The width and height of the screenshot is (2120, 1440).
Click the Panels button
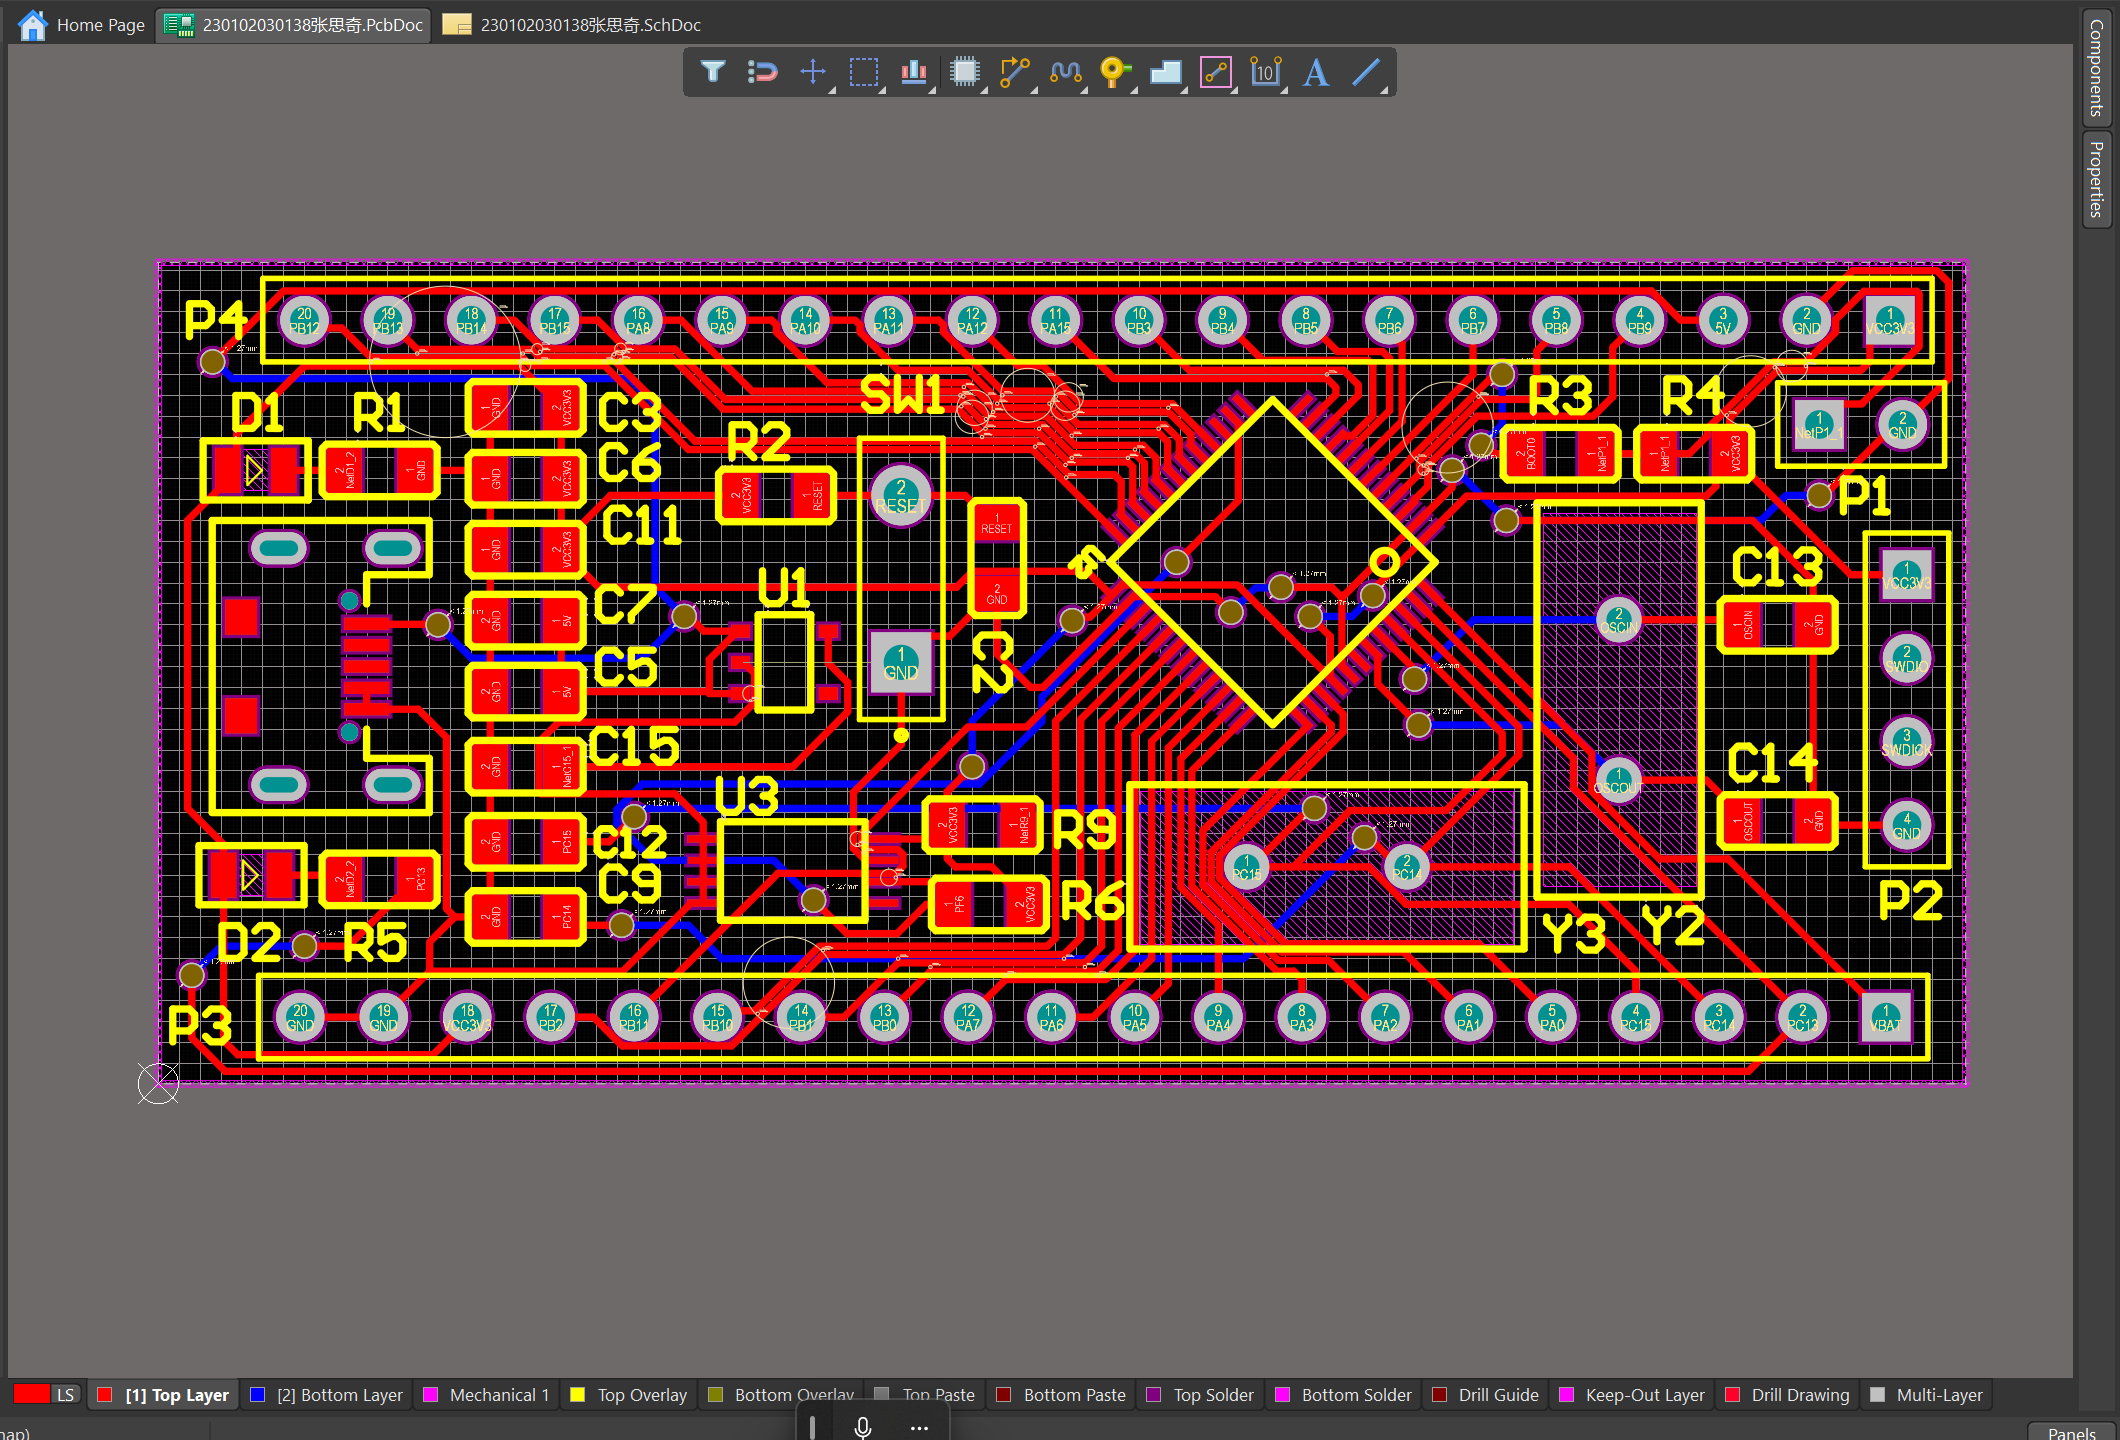point(2071,1432)
